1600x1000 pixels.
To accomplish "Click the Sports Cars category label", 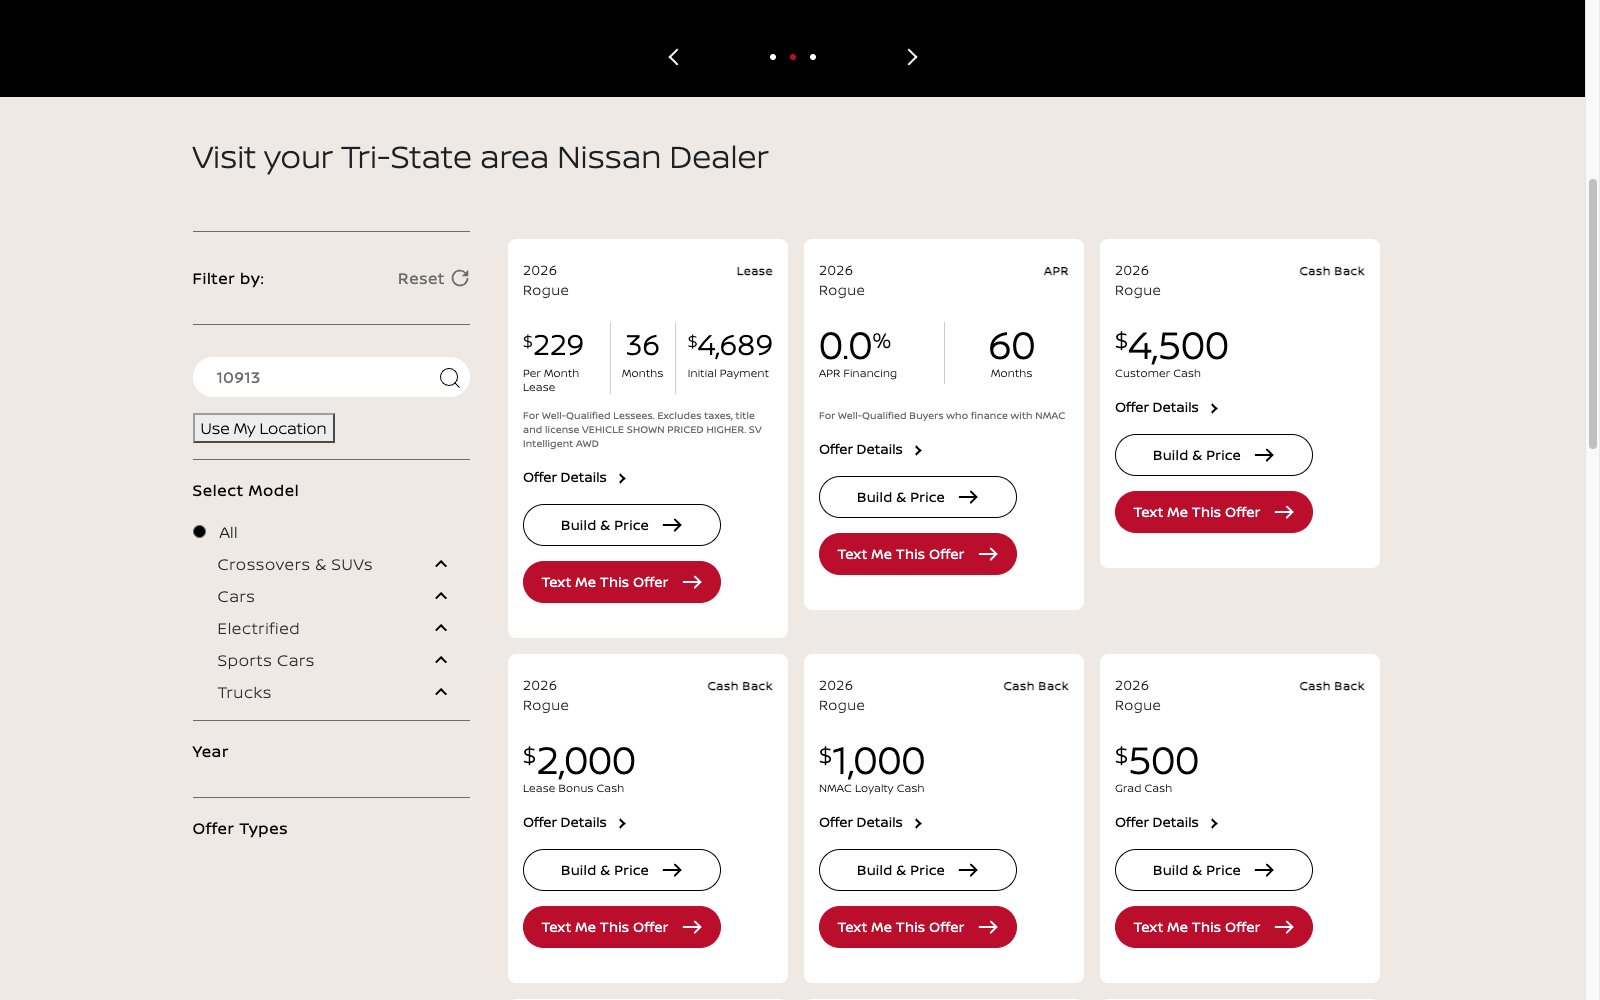I will point(266,661).
